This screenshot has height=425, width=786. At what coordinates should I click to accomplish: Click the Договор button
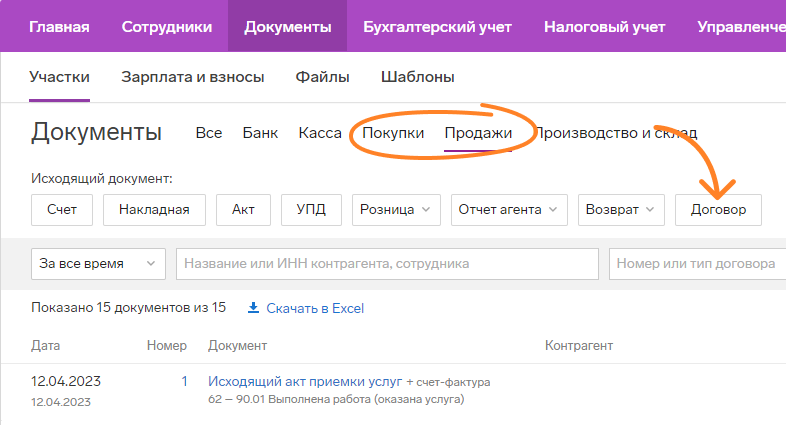[718, 209]
